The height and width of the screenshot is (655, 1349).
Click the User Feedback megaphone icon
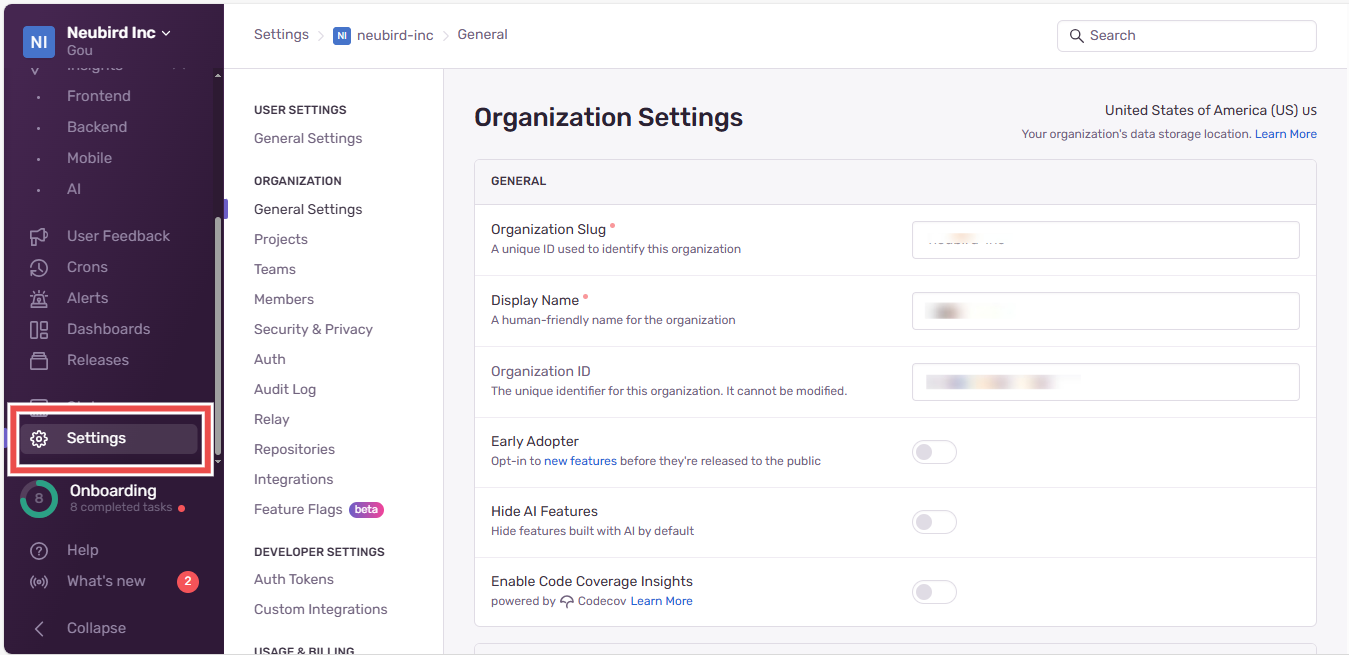pos(39,236)
